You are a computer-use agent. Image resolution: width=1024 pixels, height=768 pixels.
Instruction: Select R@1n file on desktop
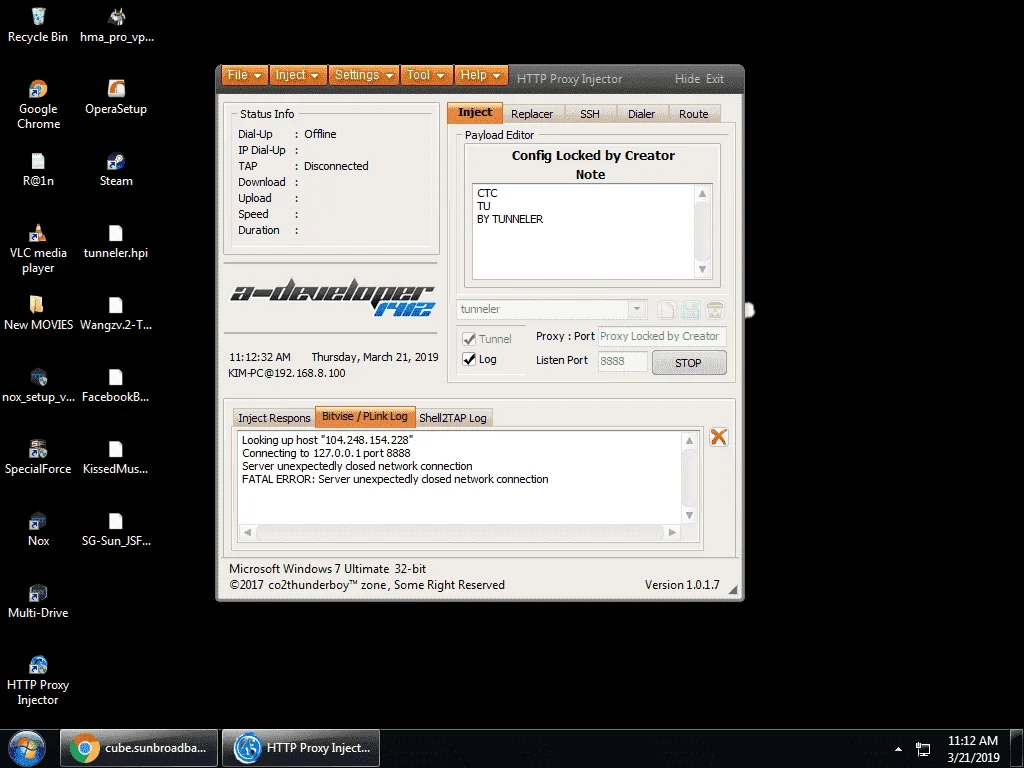coord(38,170)
